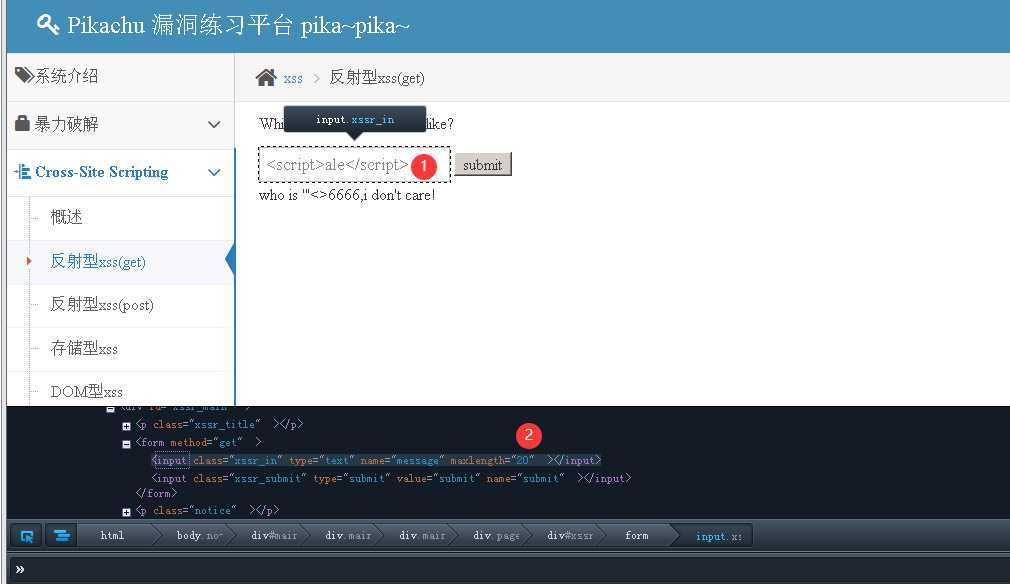The height and width of the screenshot is (584, 1010).
Task: Click the key logo icon in header
Action: pyautogui.click(x=48, y=24)
